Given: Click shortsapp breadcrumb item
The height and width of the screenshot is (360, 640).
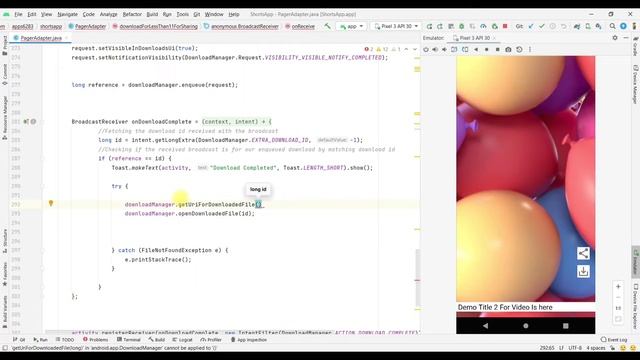Looking at the screenshot, I should (x=51, y=26).
